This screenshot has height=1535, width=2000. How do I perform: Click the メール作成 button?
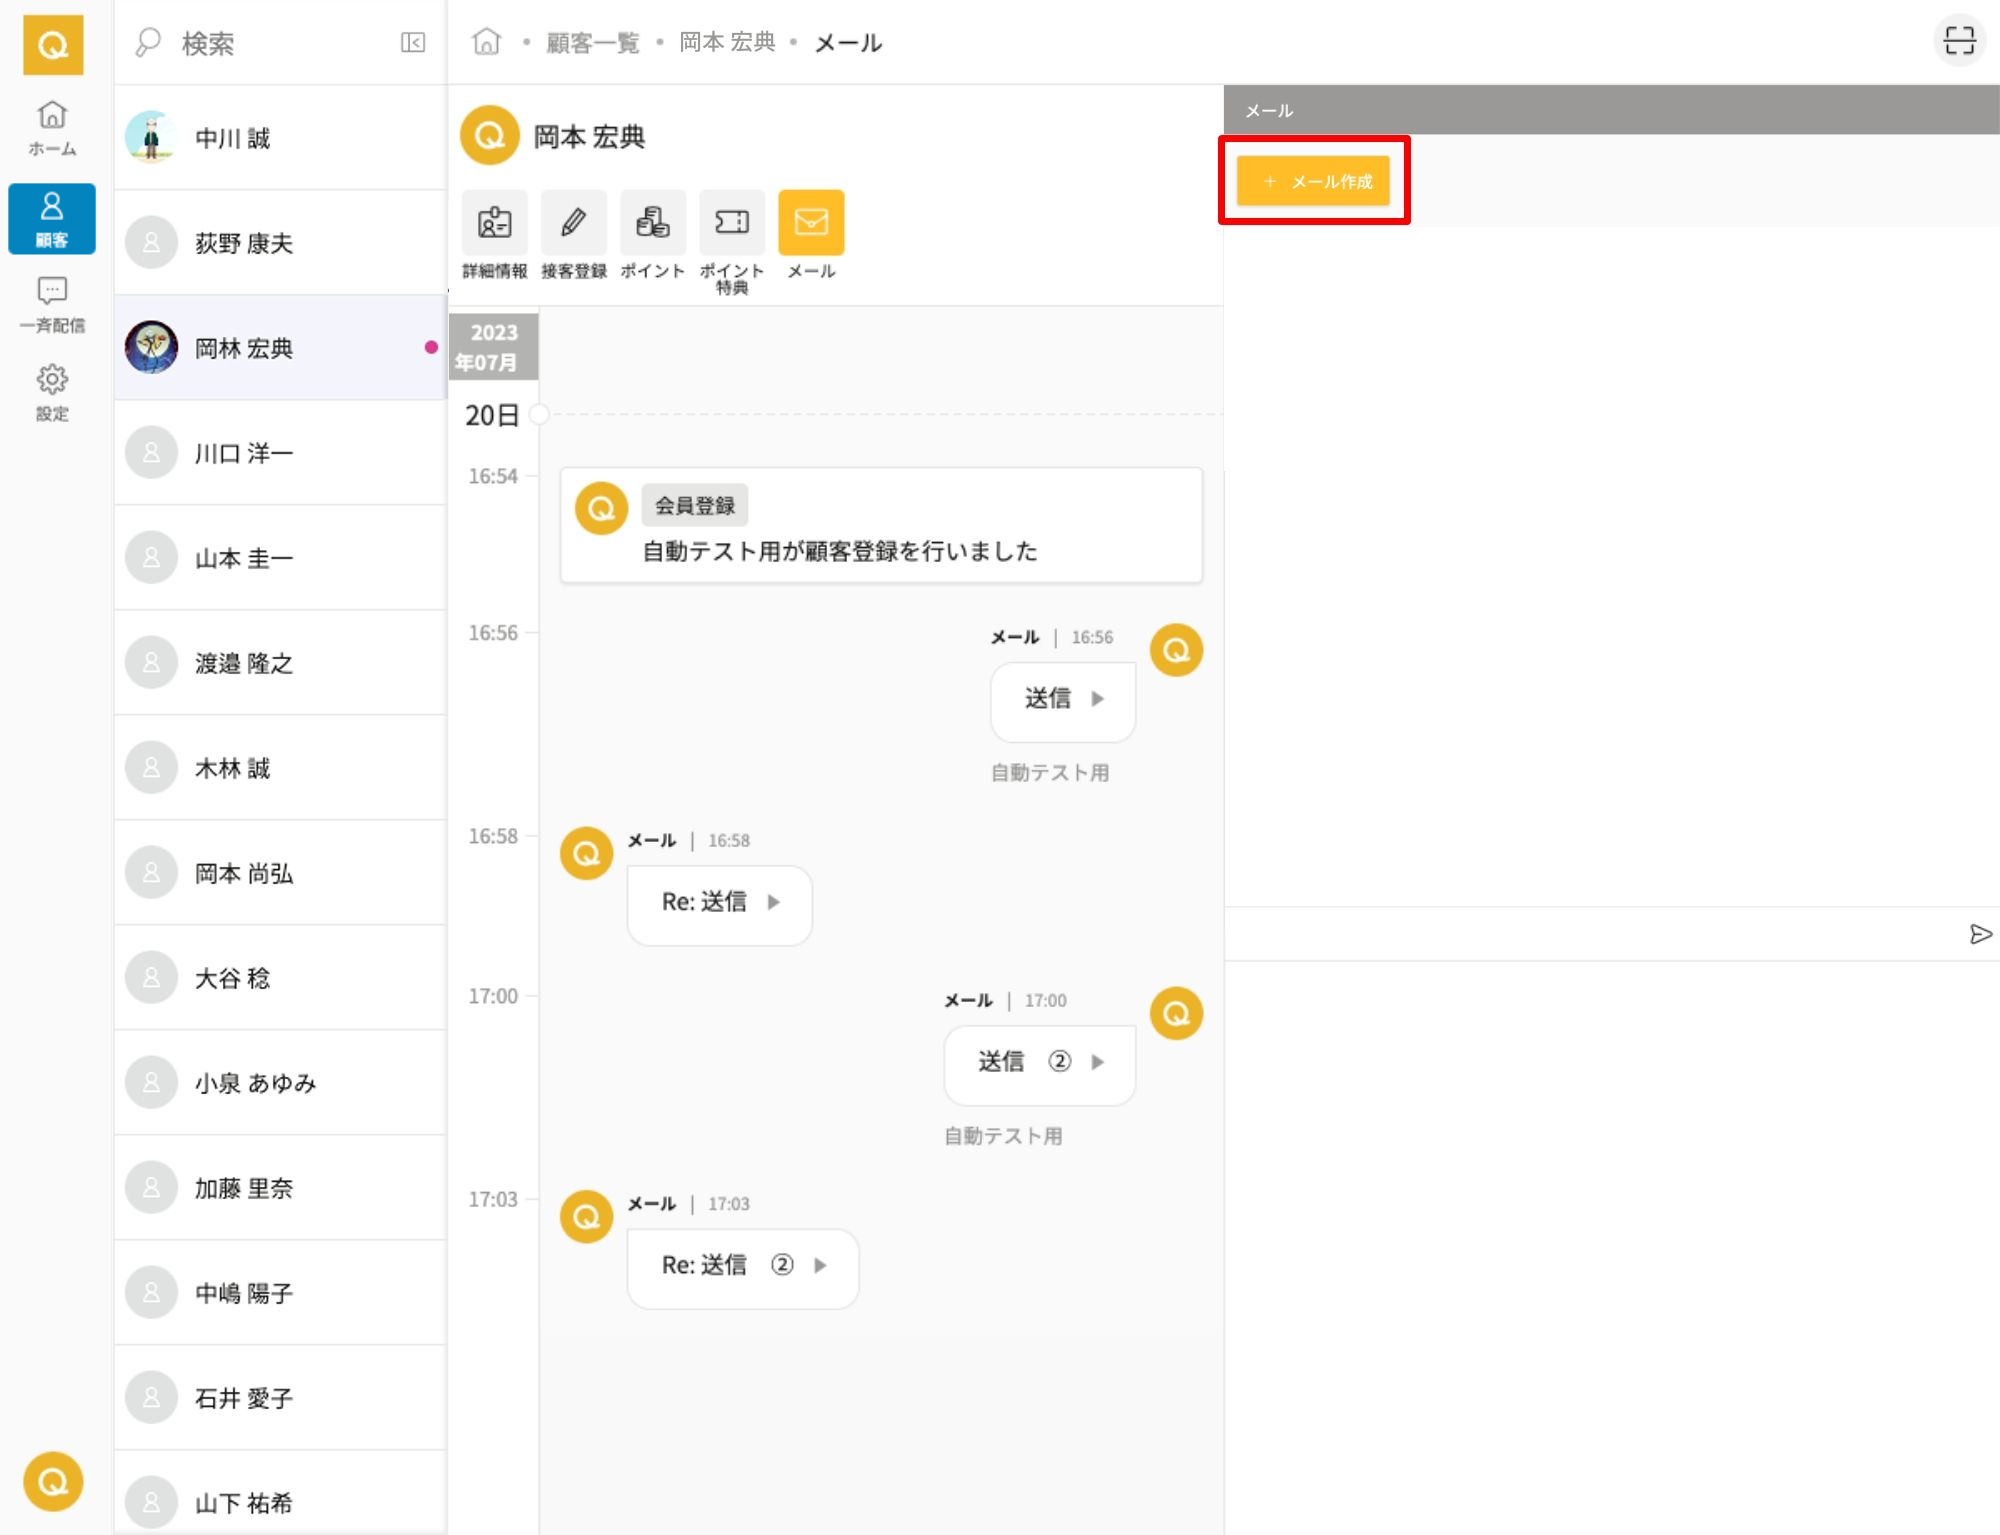tap(1313, 181)
